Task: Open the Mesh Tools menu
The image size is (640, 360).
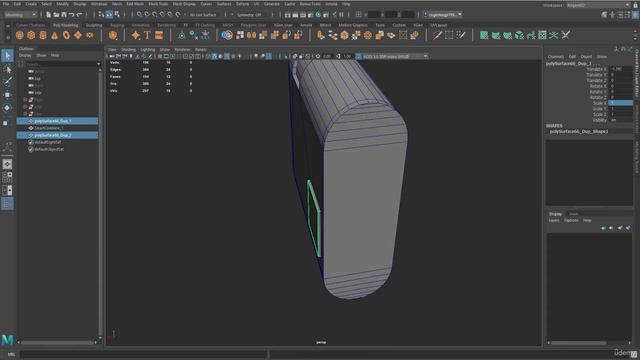Action: [x=158, y=4]
